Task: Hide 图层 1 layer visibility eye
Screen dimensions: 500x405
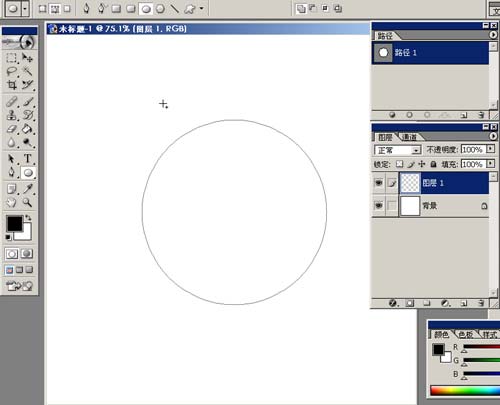Action: [x=379, y=183]
